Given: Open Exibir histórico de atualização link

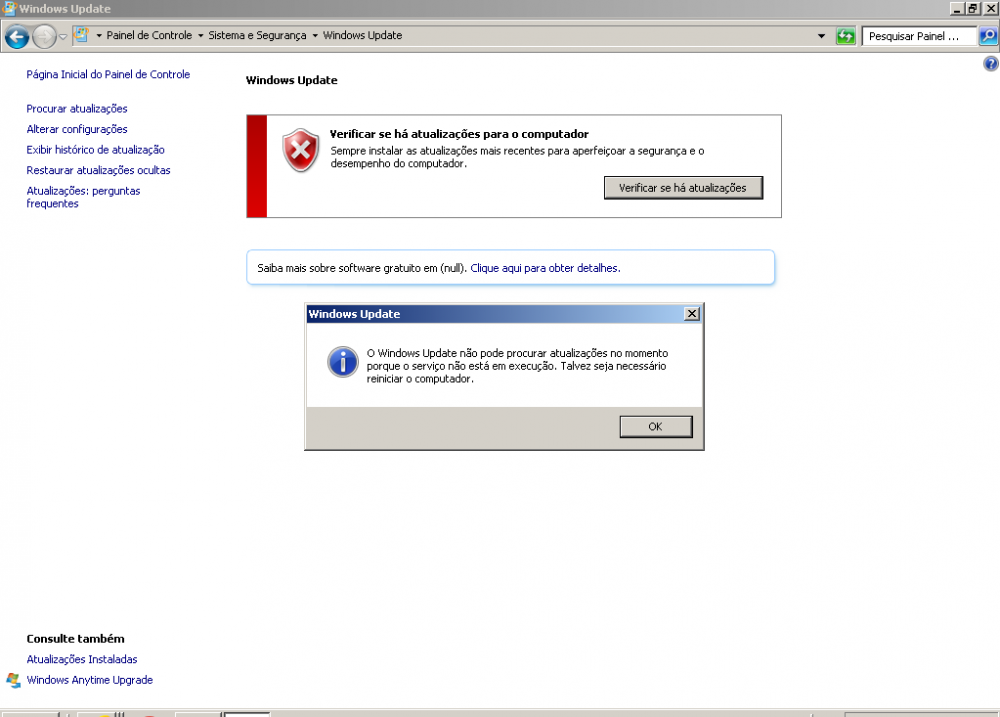Looking at the screenshot, I should [95, 150].
